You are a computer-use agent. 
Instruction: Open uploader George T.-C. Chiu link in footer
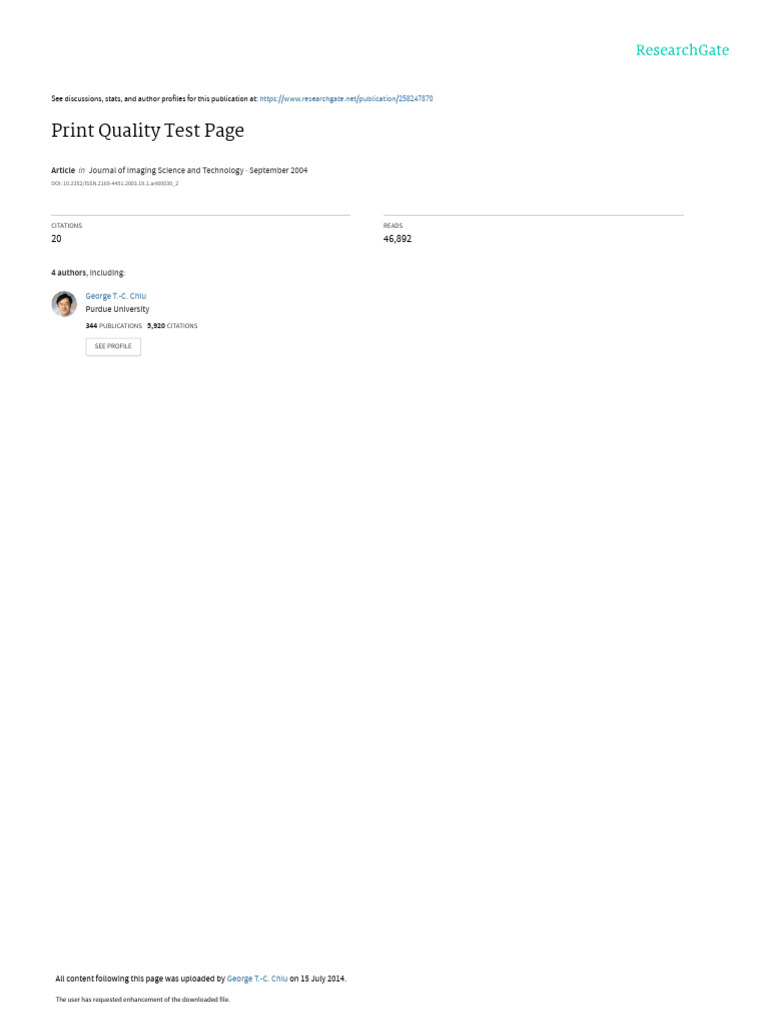pyautogui.click(x=257, y=978)
